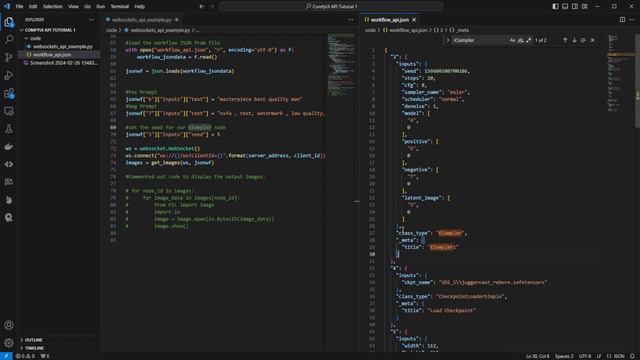Collapse the code folder
The width and height of the screenshot is (640, 360).
(x=36, y=38)
